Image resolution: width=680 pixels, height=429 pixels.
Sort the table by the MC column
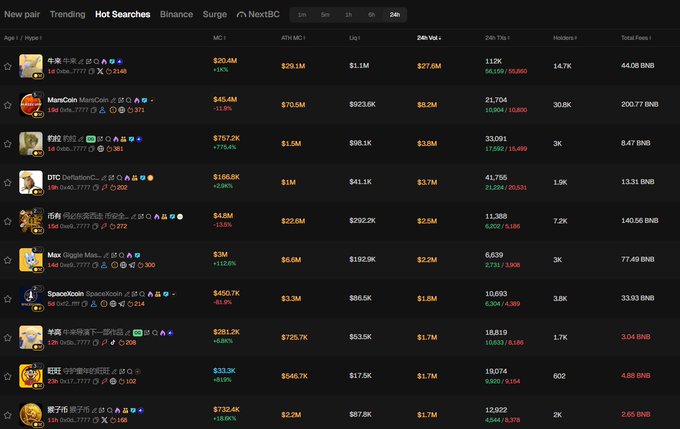(x=219, y=38)
